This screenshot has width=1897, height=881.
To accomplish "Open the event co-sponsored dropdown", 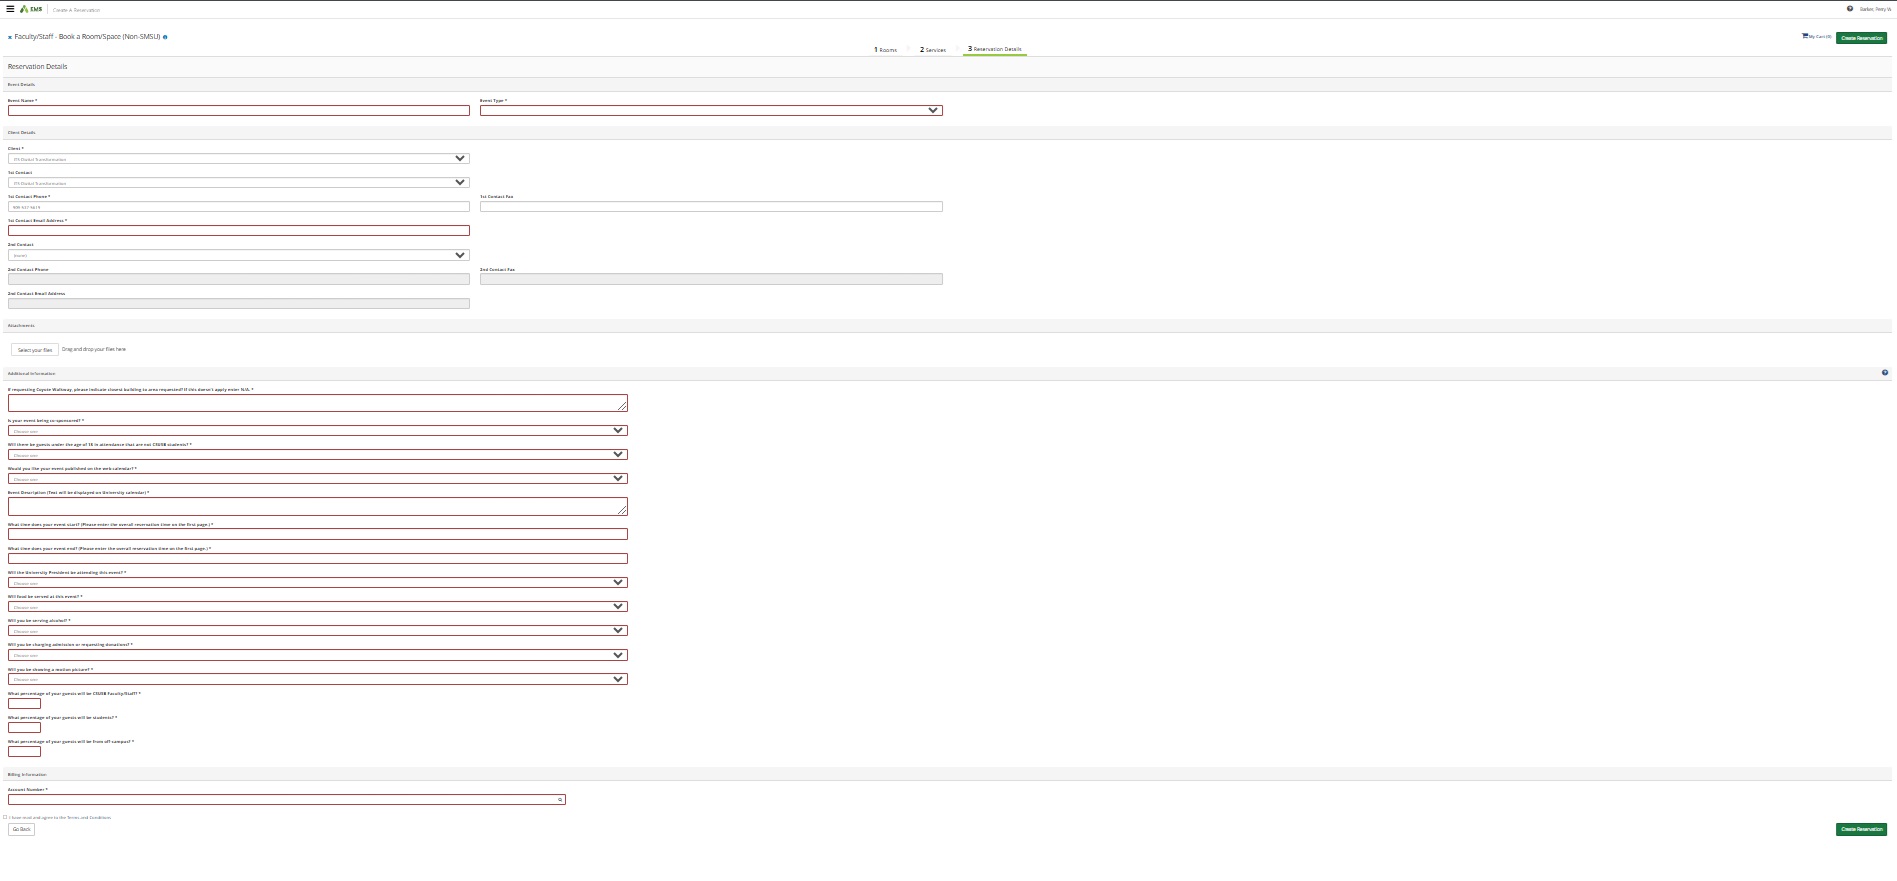I will [x=318, y=430].
